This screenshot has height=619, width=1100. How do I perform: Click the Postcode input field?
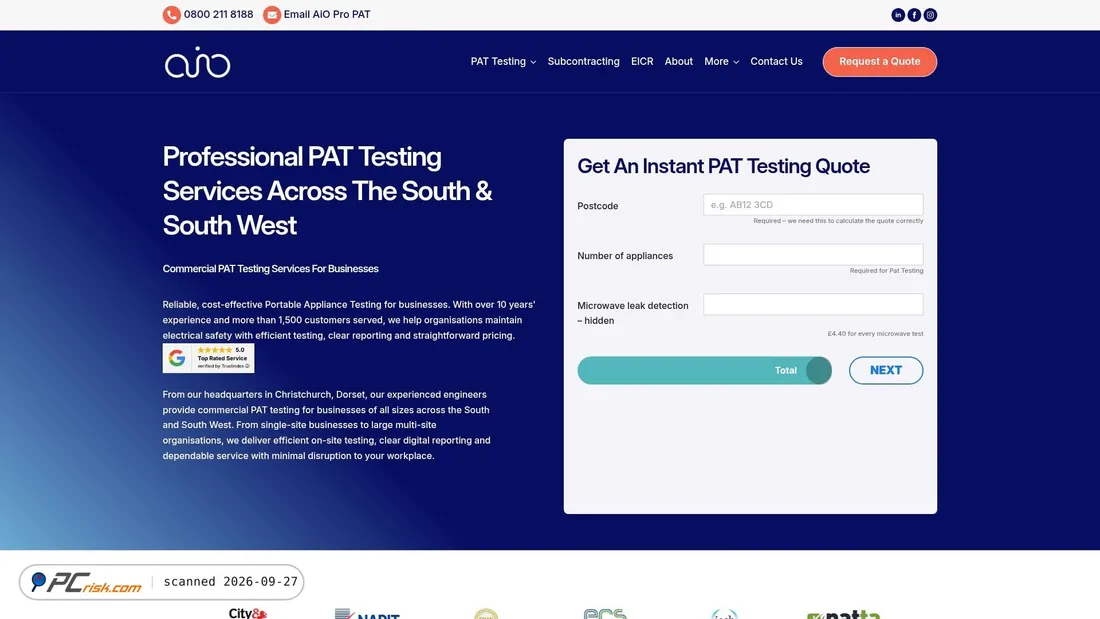click(813, 205)
